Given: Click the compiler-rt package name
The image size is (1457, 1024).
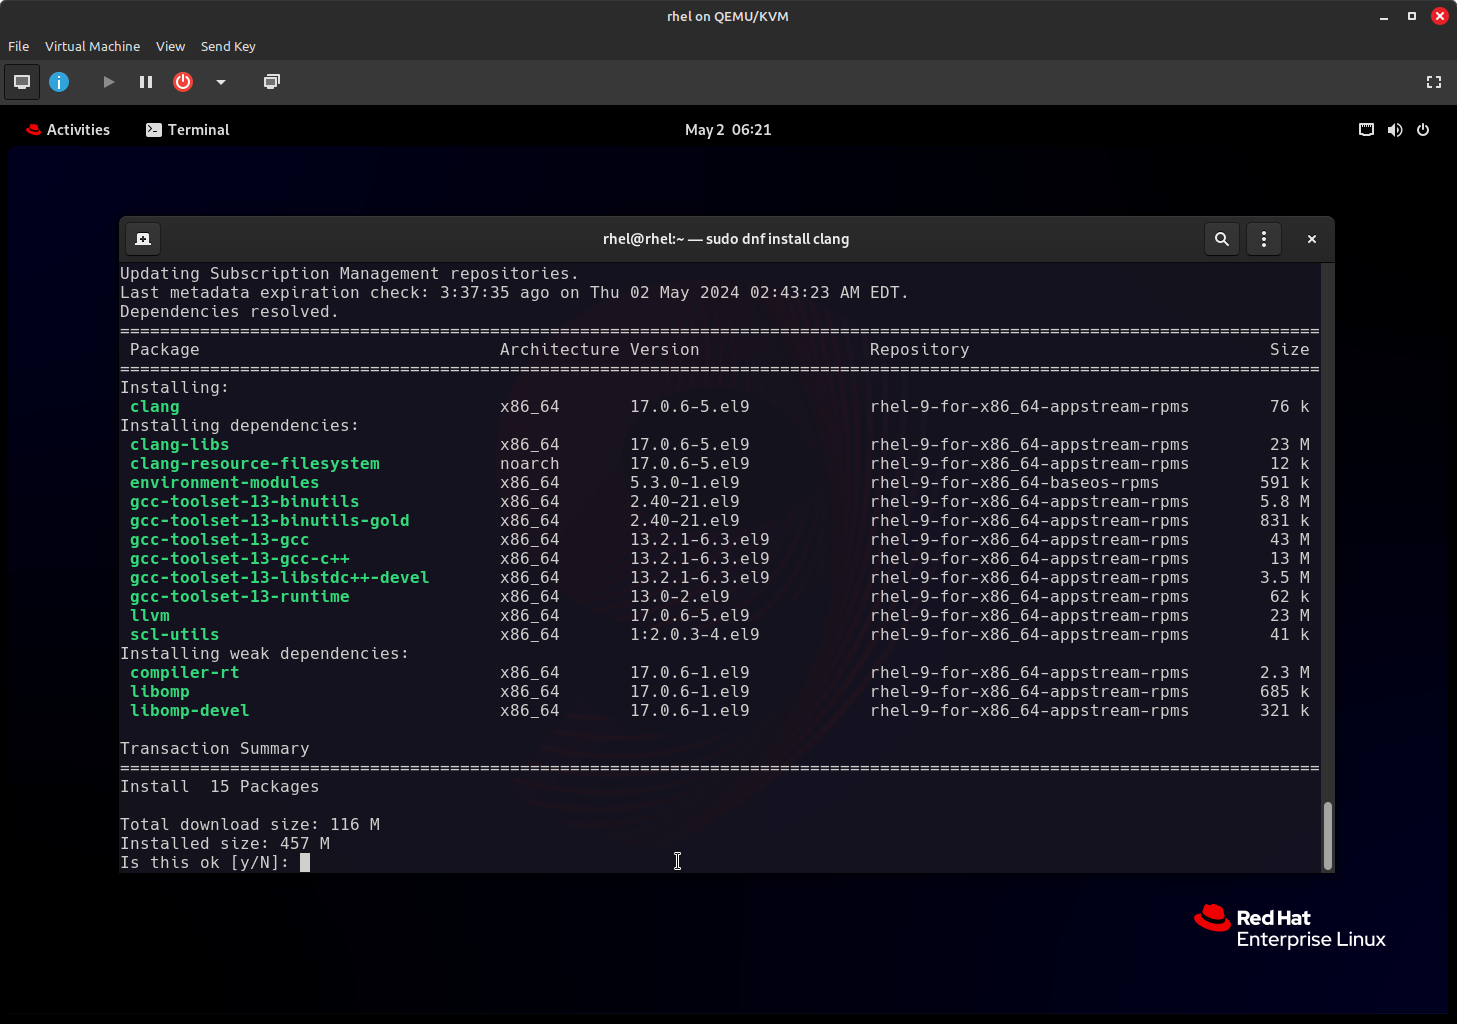Looking at the screenshot, I should (185, 673).
